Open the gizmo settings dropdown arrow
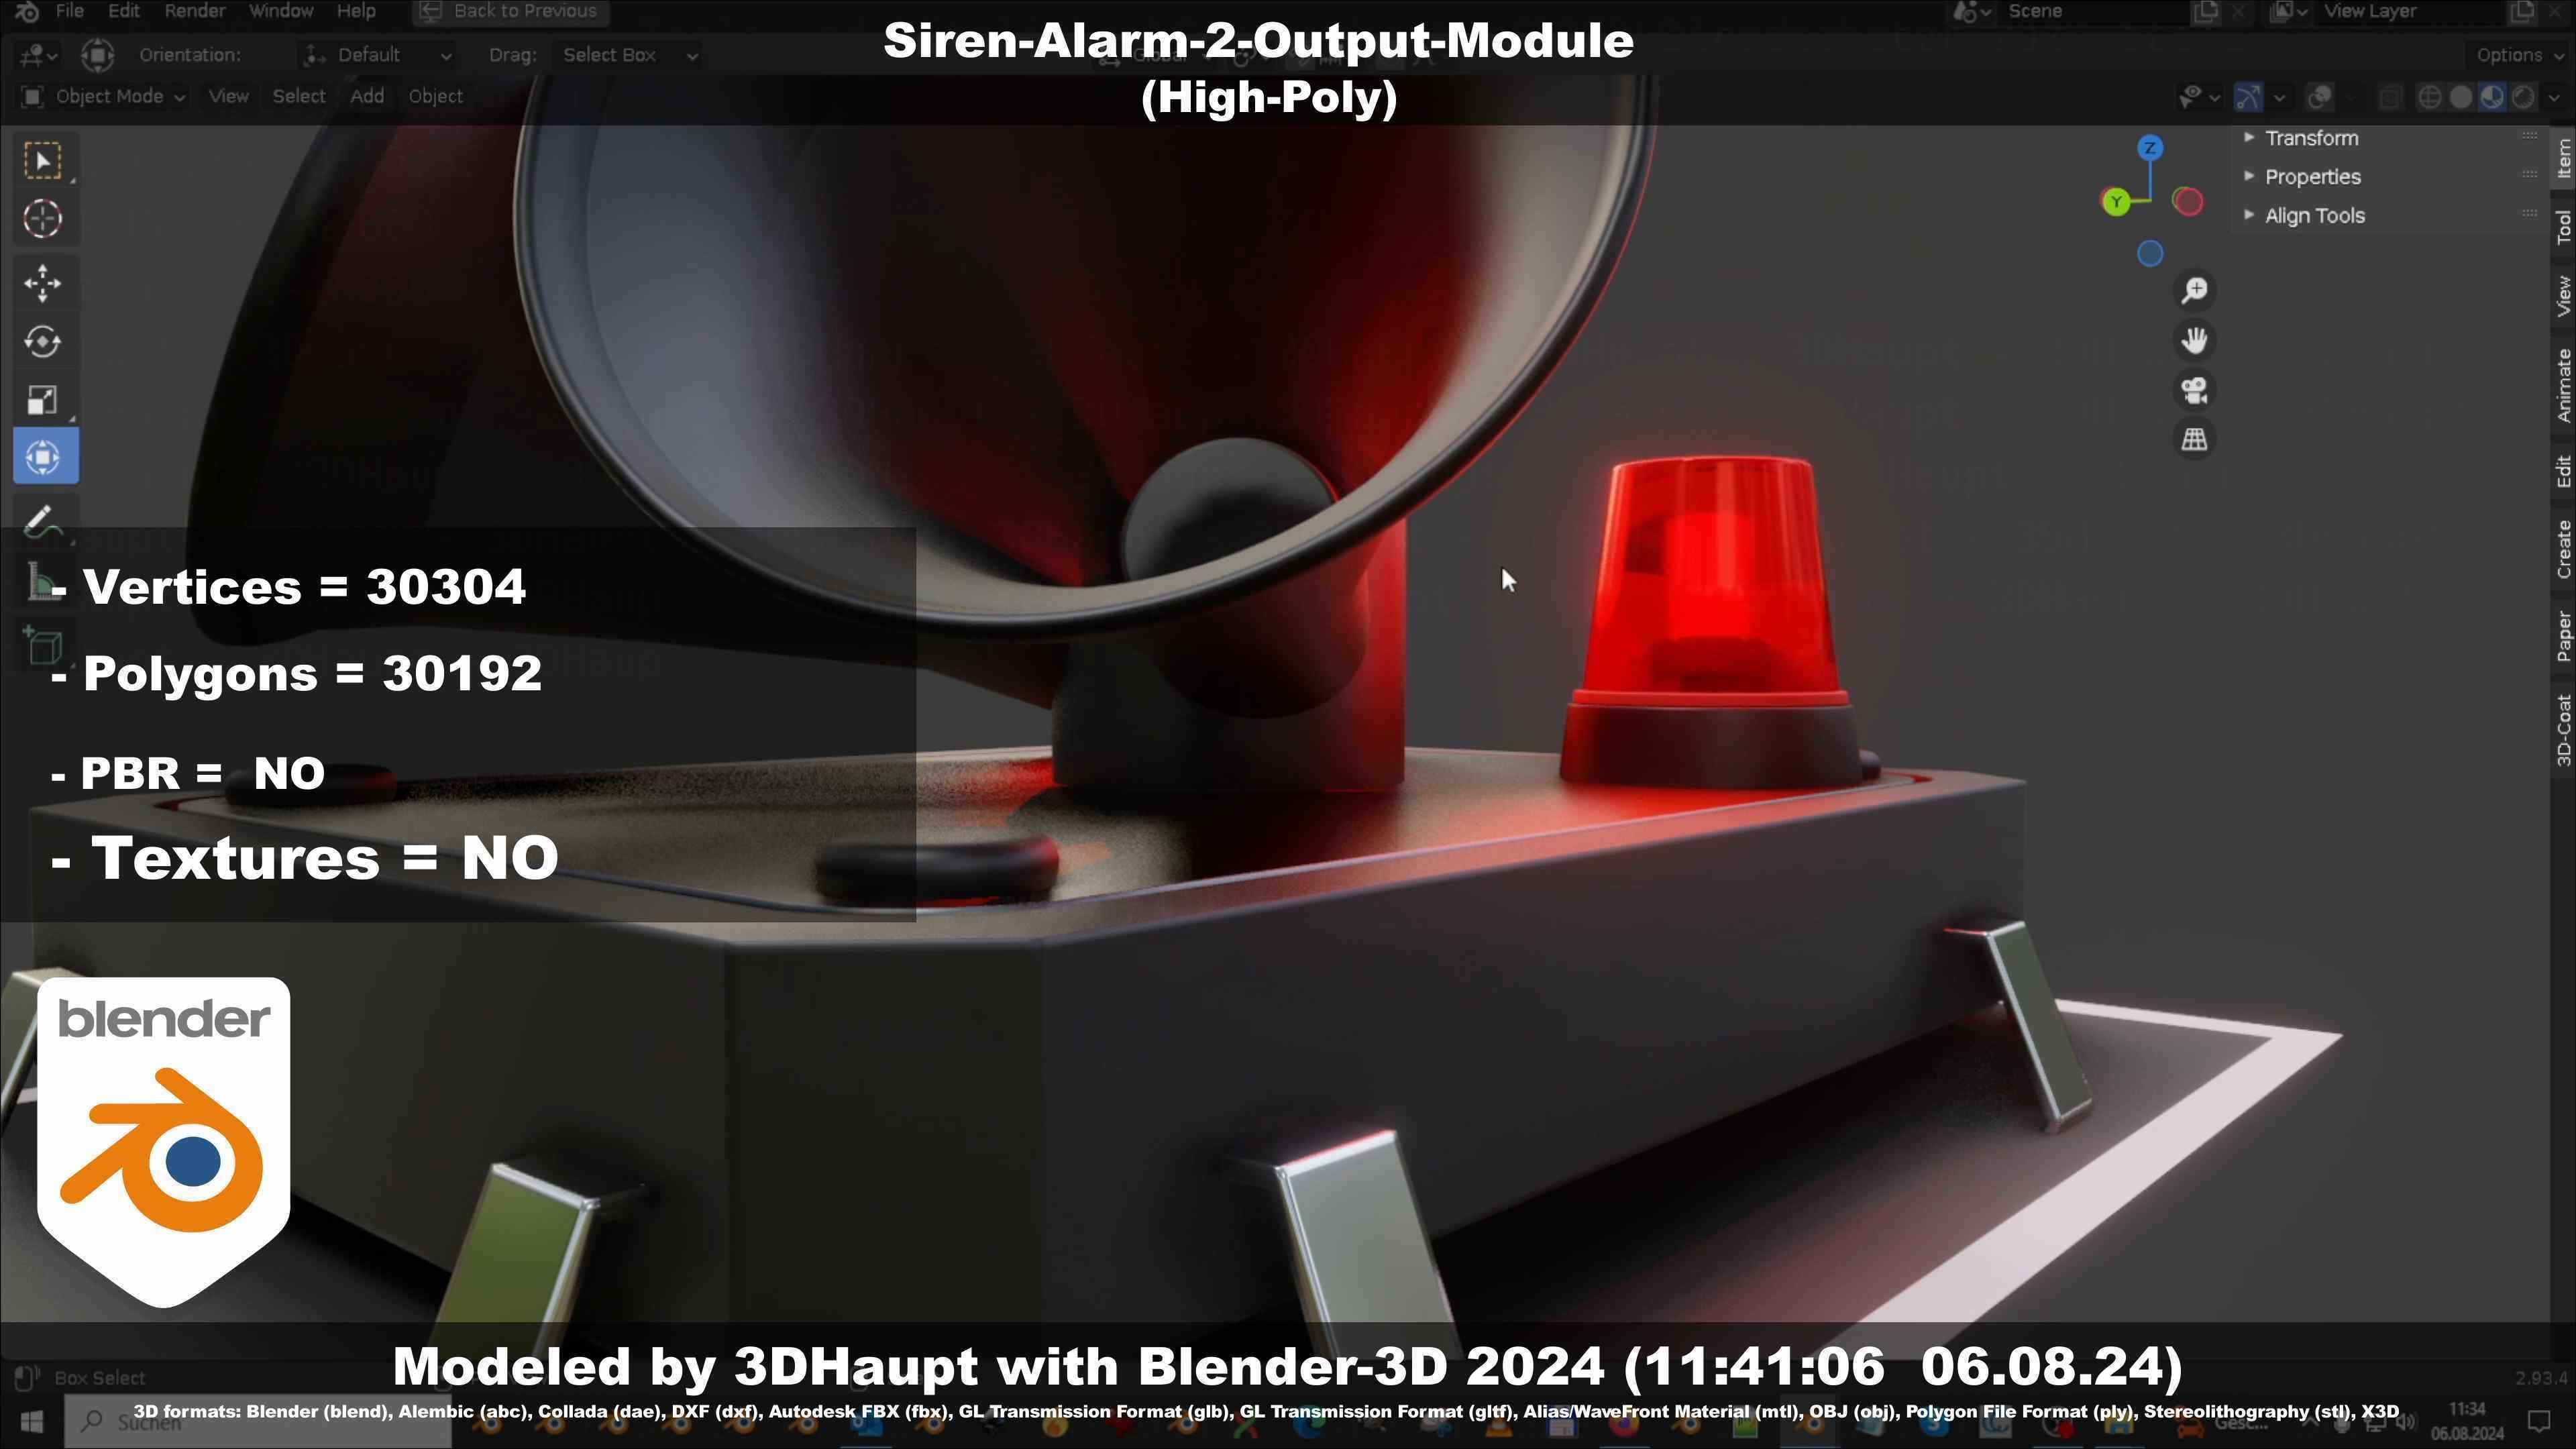The width and height of the screenshot is (2576, 1449). coord(2279,97)
